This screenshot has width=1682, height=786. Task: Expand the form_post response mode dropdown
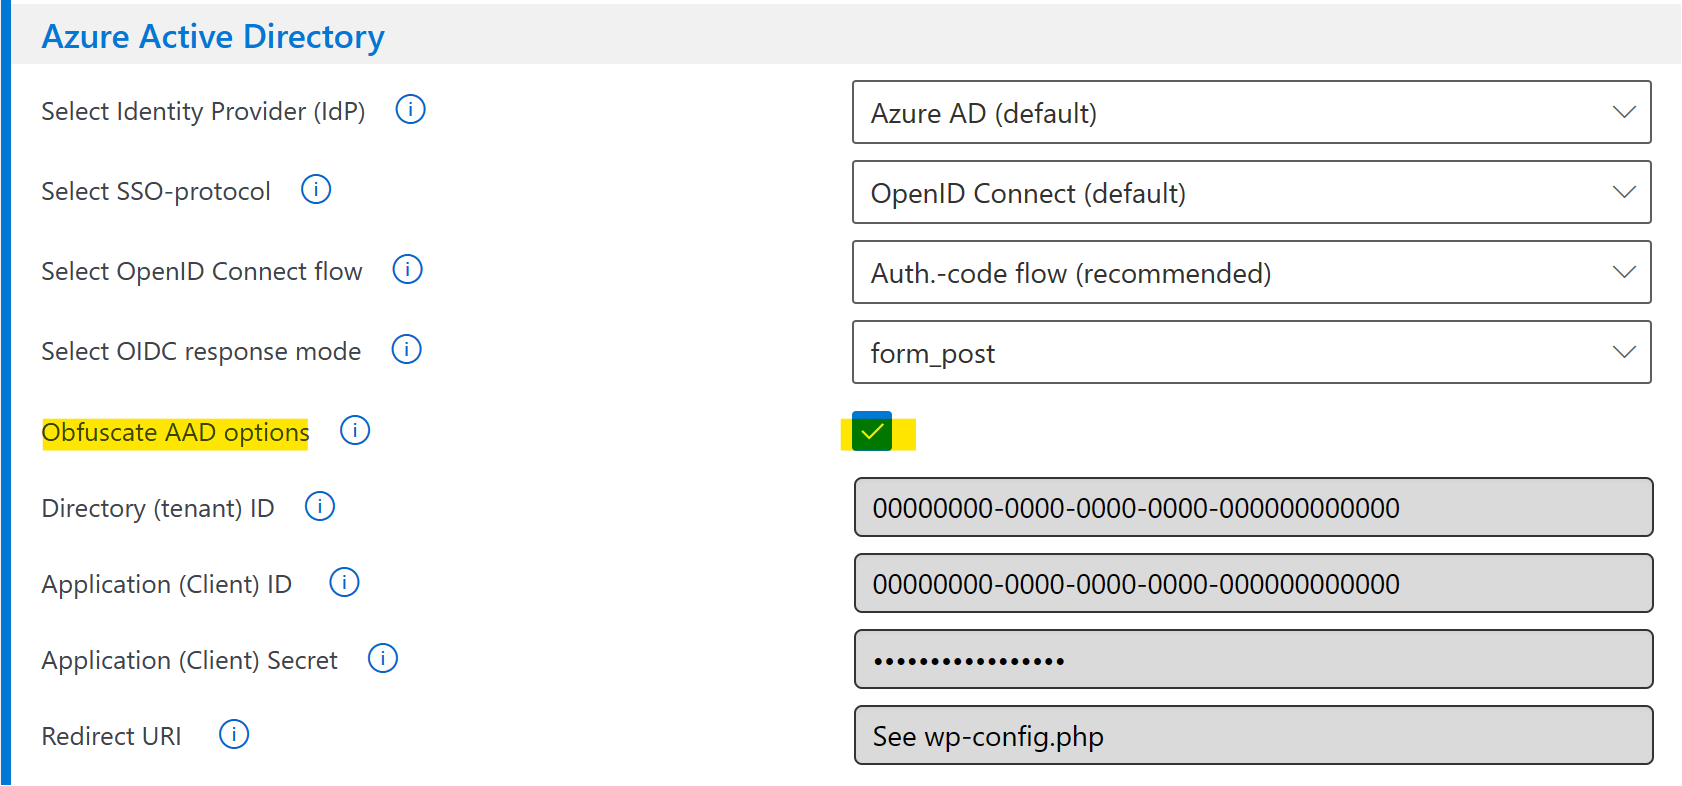tap(1251, 352)
